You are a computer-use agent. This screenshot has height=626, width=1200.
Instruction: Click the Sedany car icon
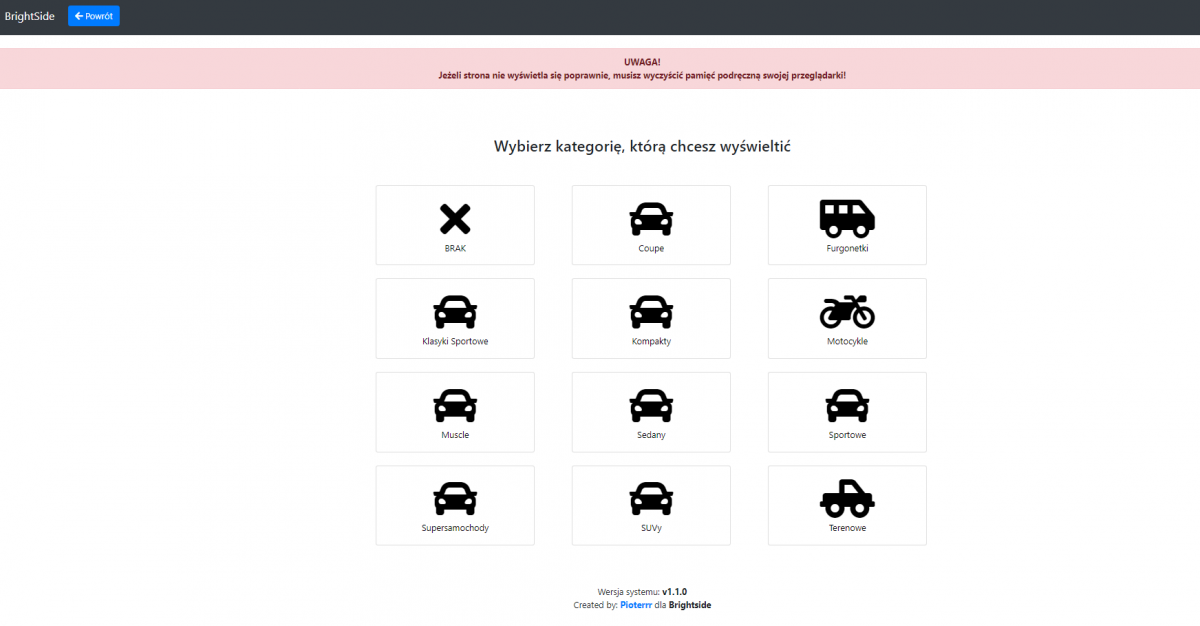(x=651, y=405)
